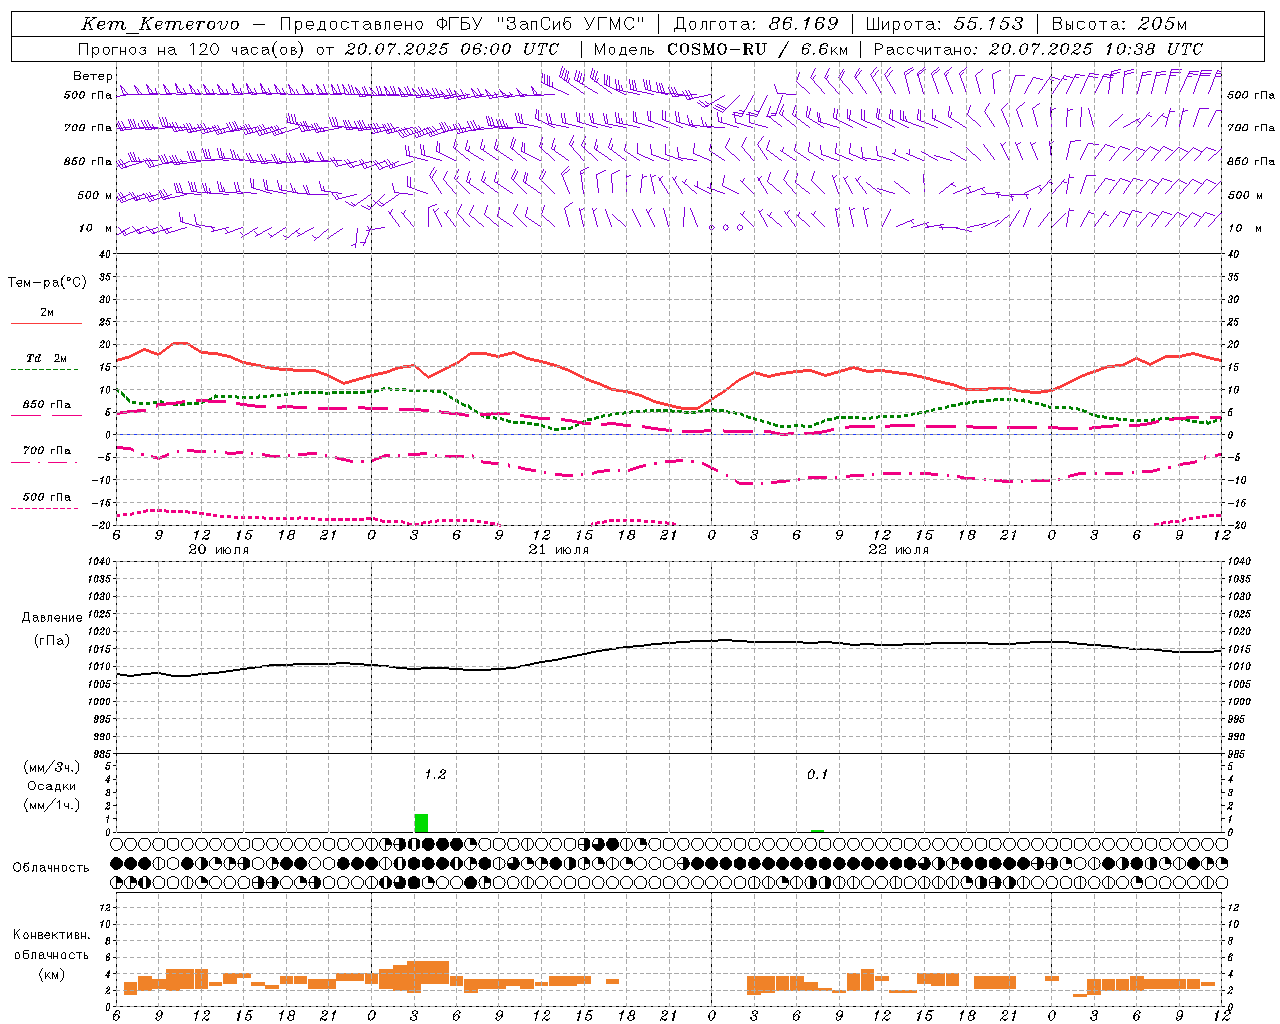Image resolution: width=1280 pixels, height=1024 pixels.
Task: Click the (мм/1ч.) precipitation unit label
Action: coord(51,805)
